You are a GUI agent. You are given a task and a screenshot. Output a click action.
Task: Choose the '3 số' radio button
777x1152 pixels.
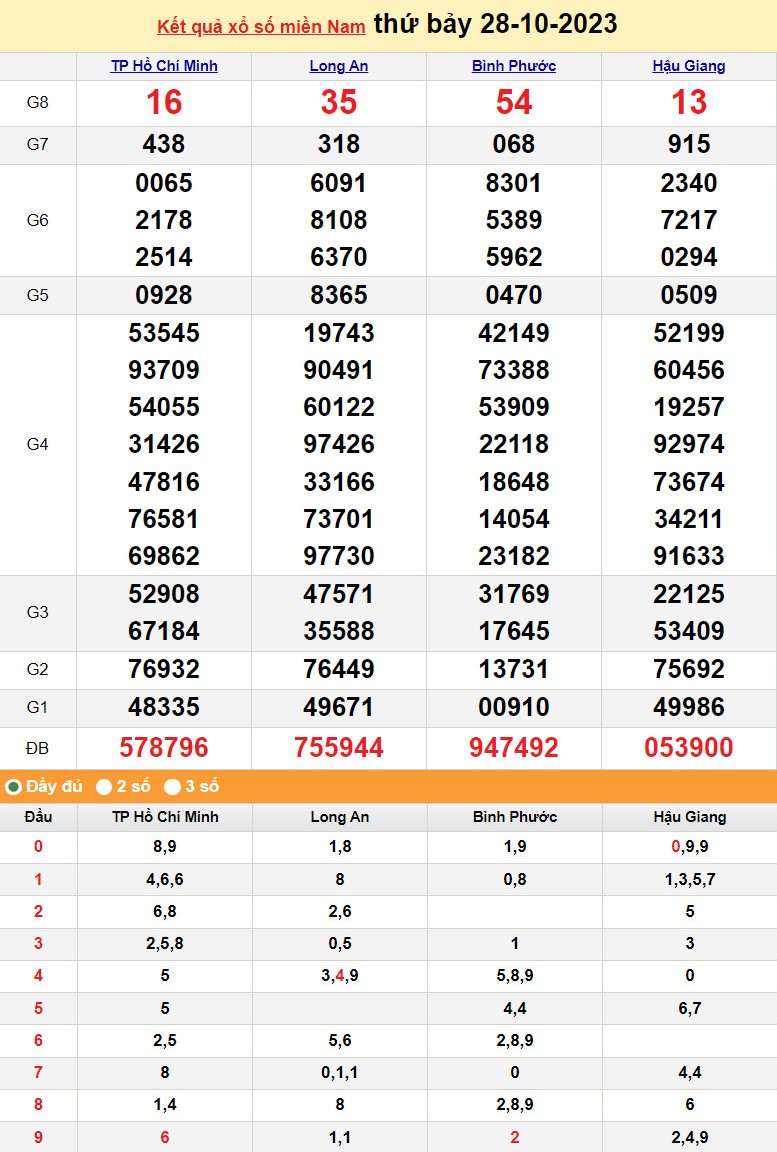point(173,787)
